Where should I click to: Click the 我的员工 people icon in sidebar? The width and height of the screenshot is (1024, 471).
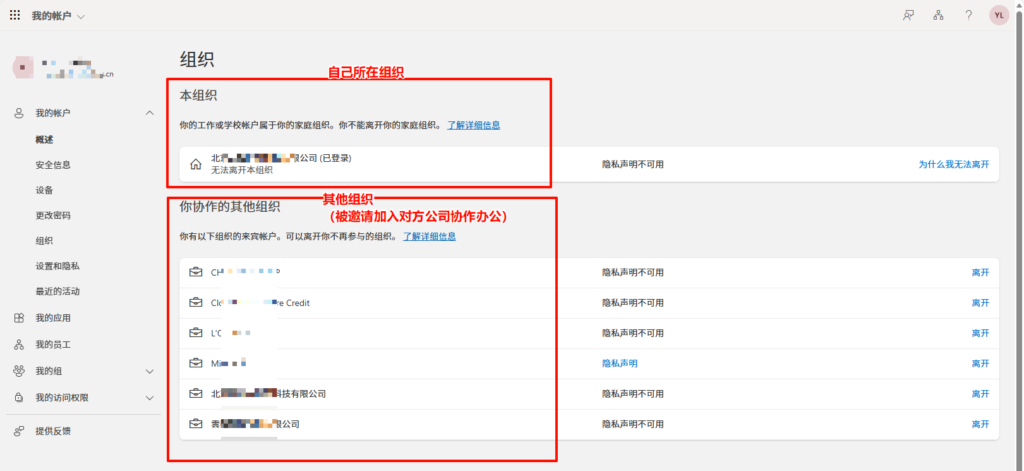tap(19, 344)
